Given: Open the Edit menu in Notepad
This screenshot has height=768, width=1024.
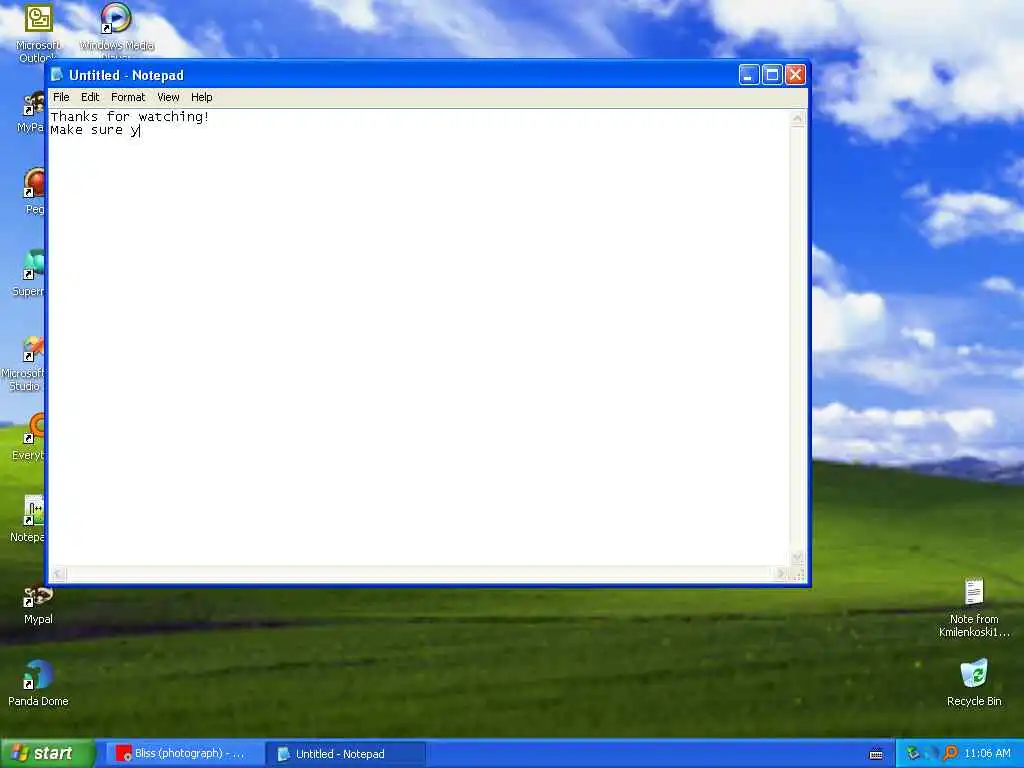Looking at the screenshot, I should tap(89, 97).
